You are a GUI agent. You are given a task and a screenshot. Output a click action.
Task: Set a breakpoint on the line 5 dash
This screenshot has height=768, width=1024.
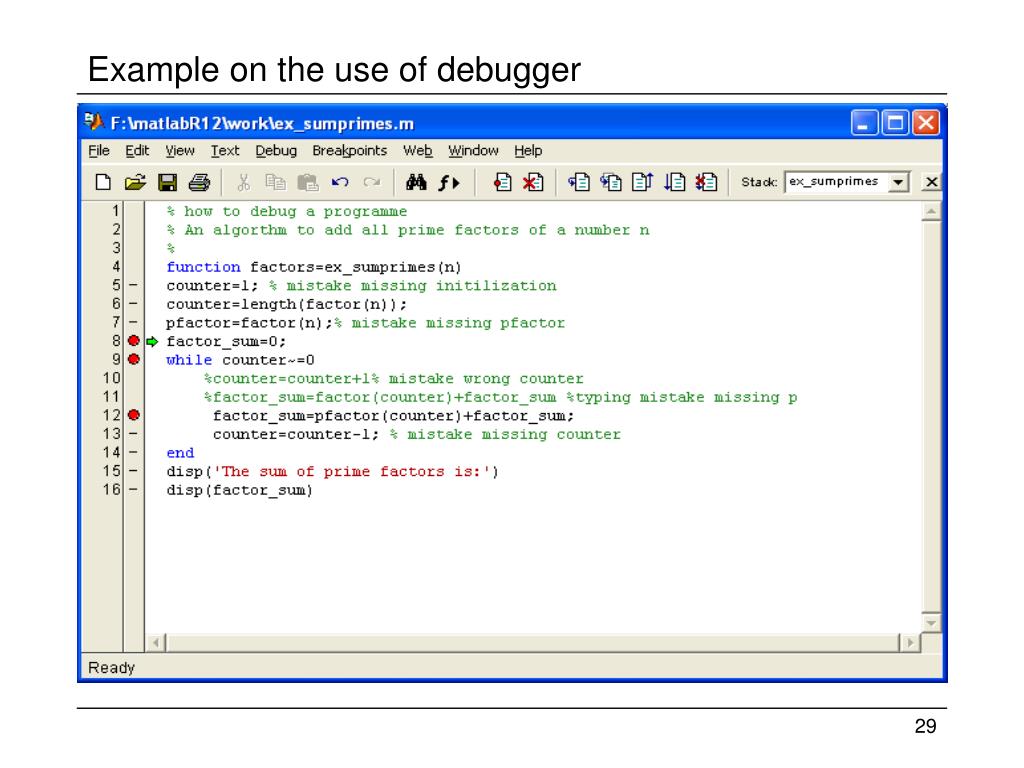coord(133,285)
